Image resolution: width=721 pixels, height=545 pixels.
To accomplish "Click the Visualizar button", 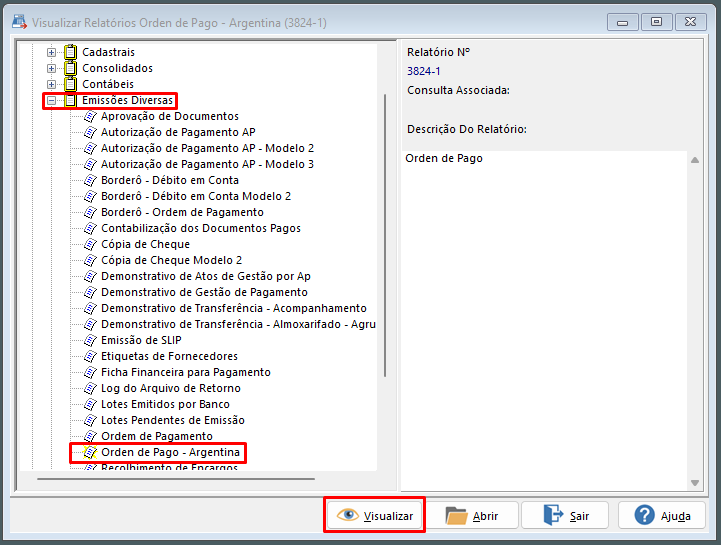I will (x=375, y=516).
